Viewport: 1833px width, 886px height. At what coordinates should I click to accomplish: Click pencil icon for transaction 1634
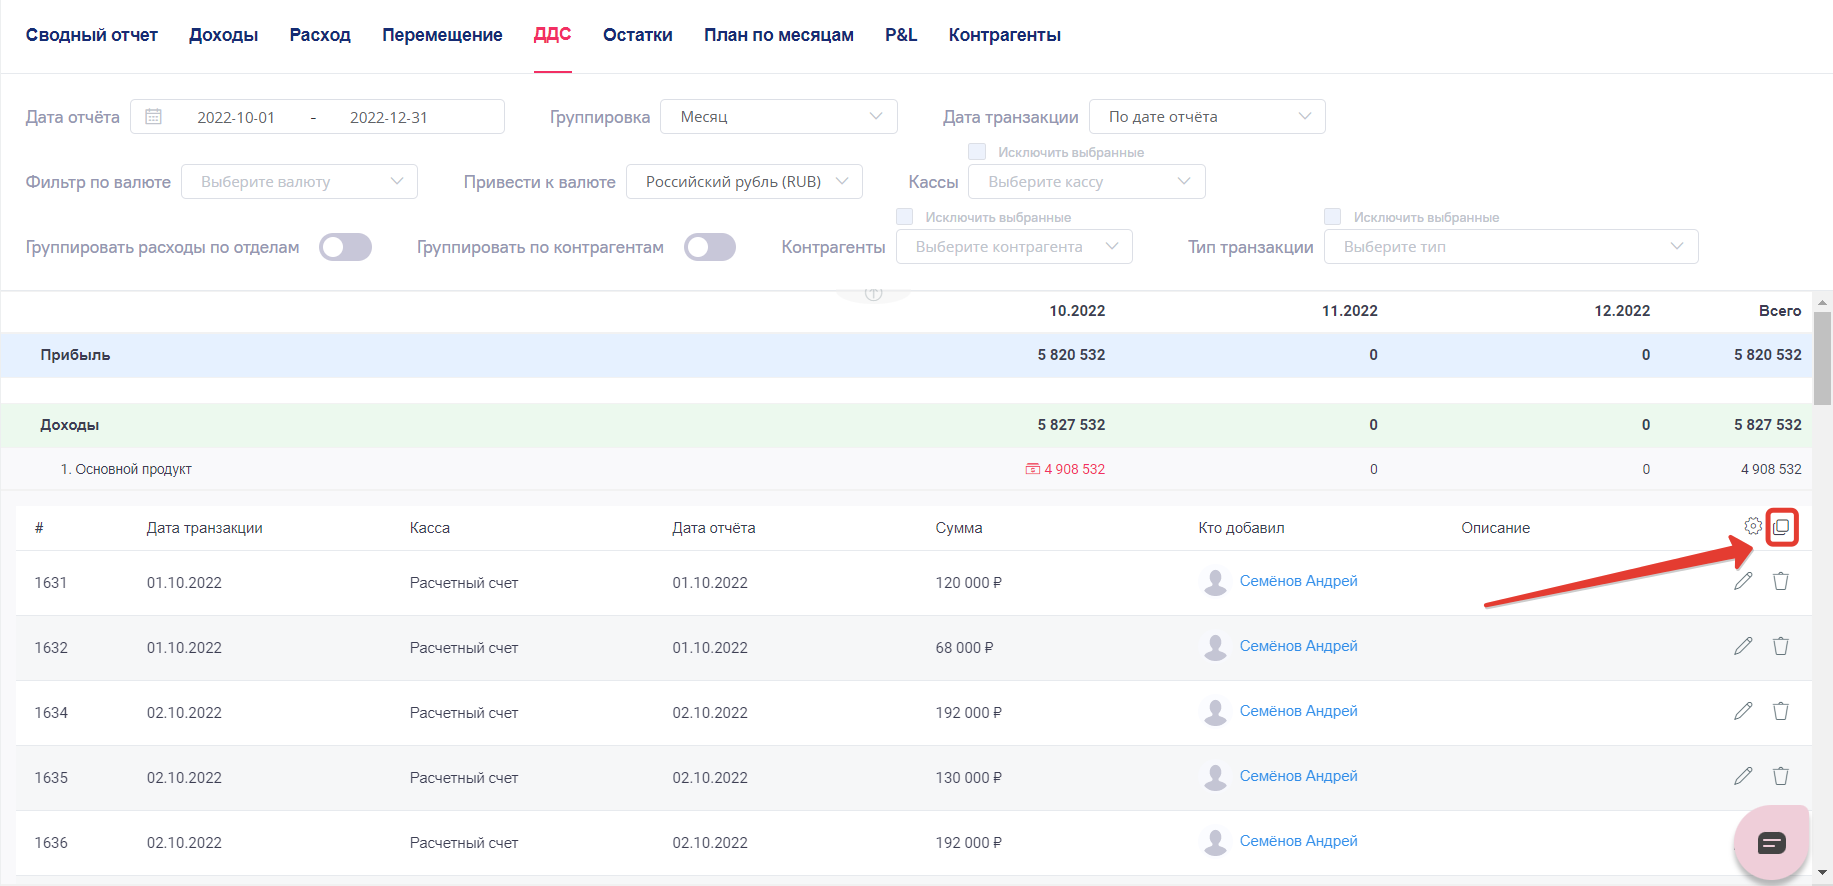click(x=1743, y=711)
